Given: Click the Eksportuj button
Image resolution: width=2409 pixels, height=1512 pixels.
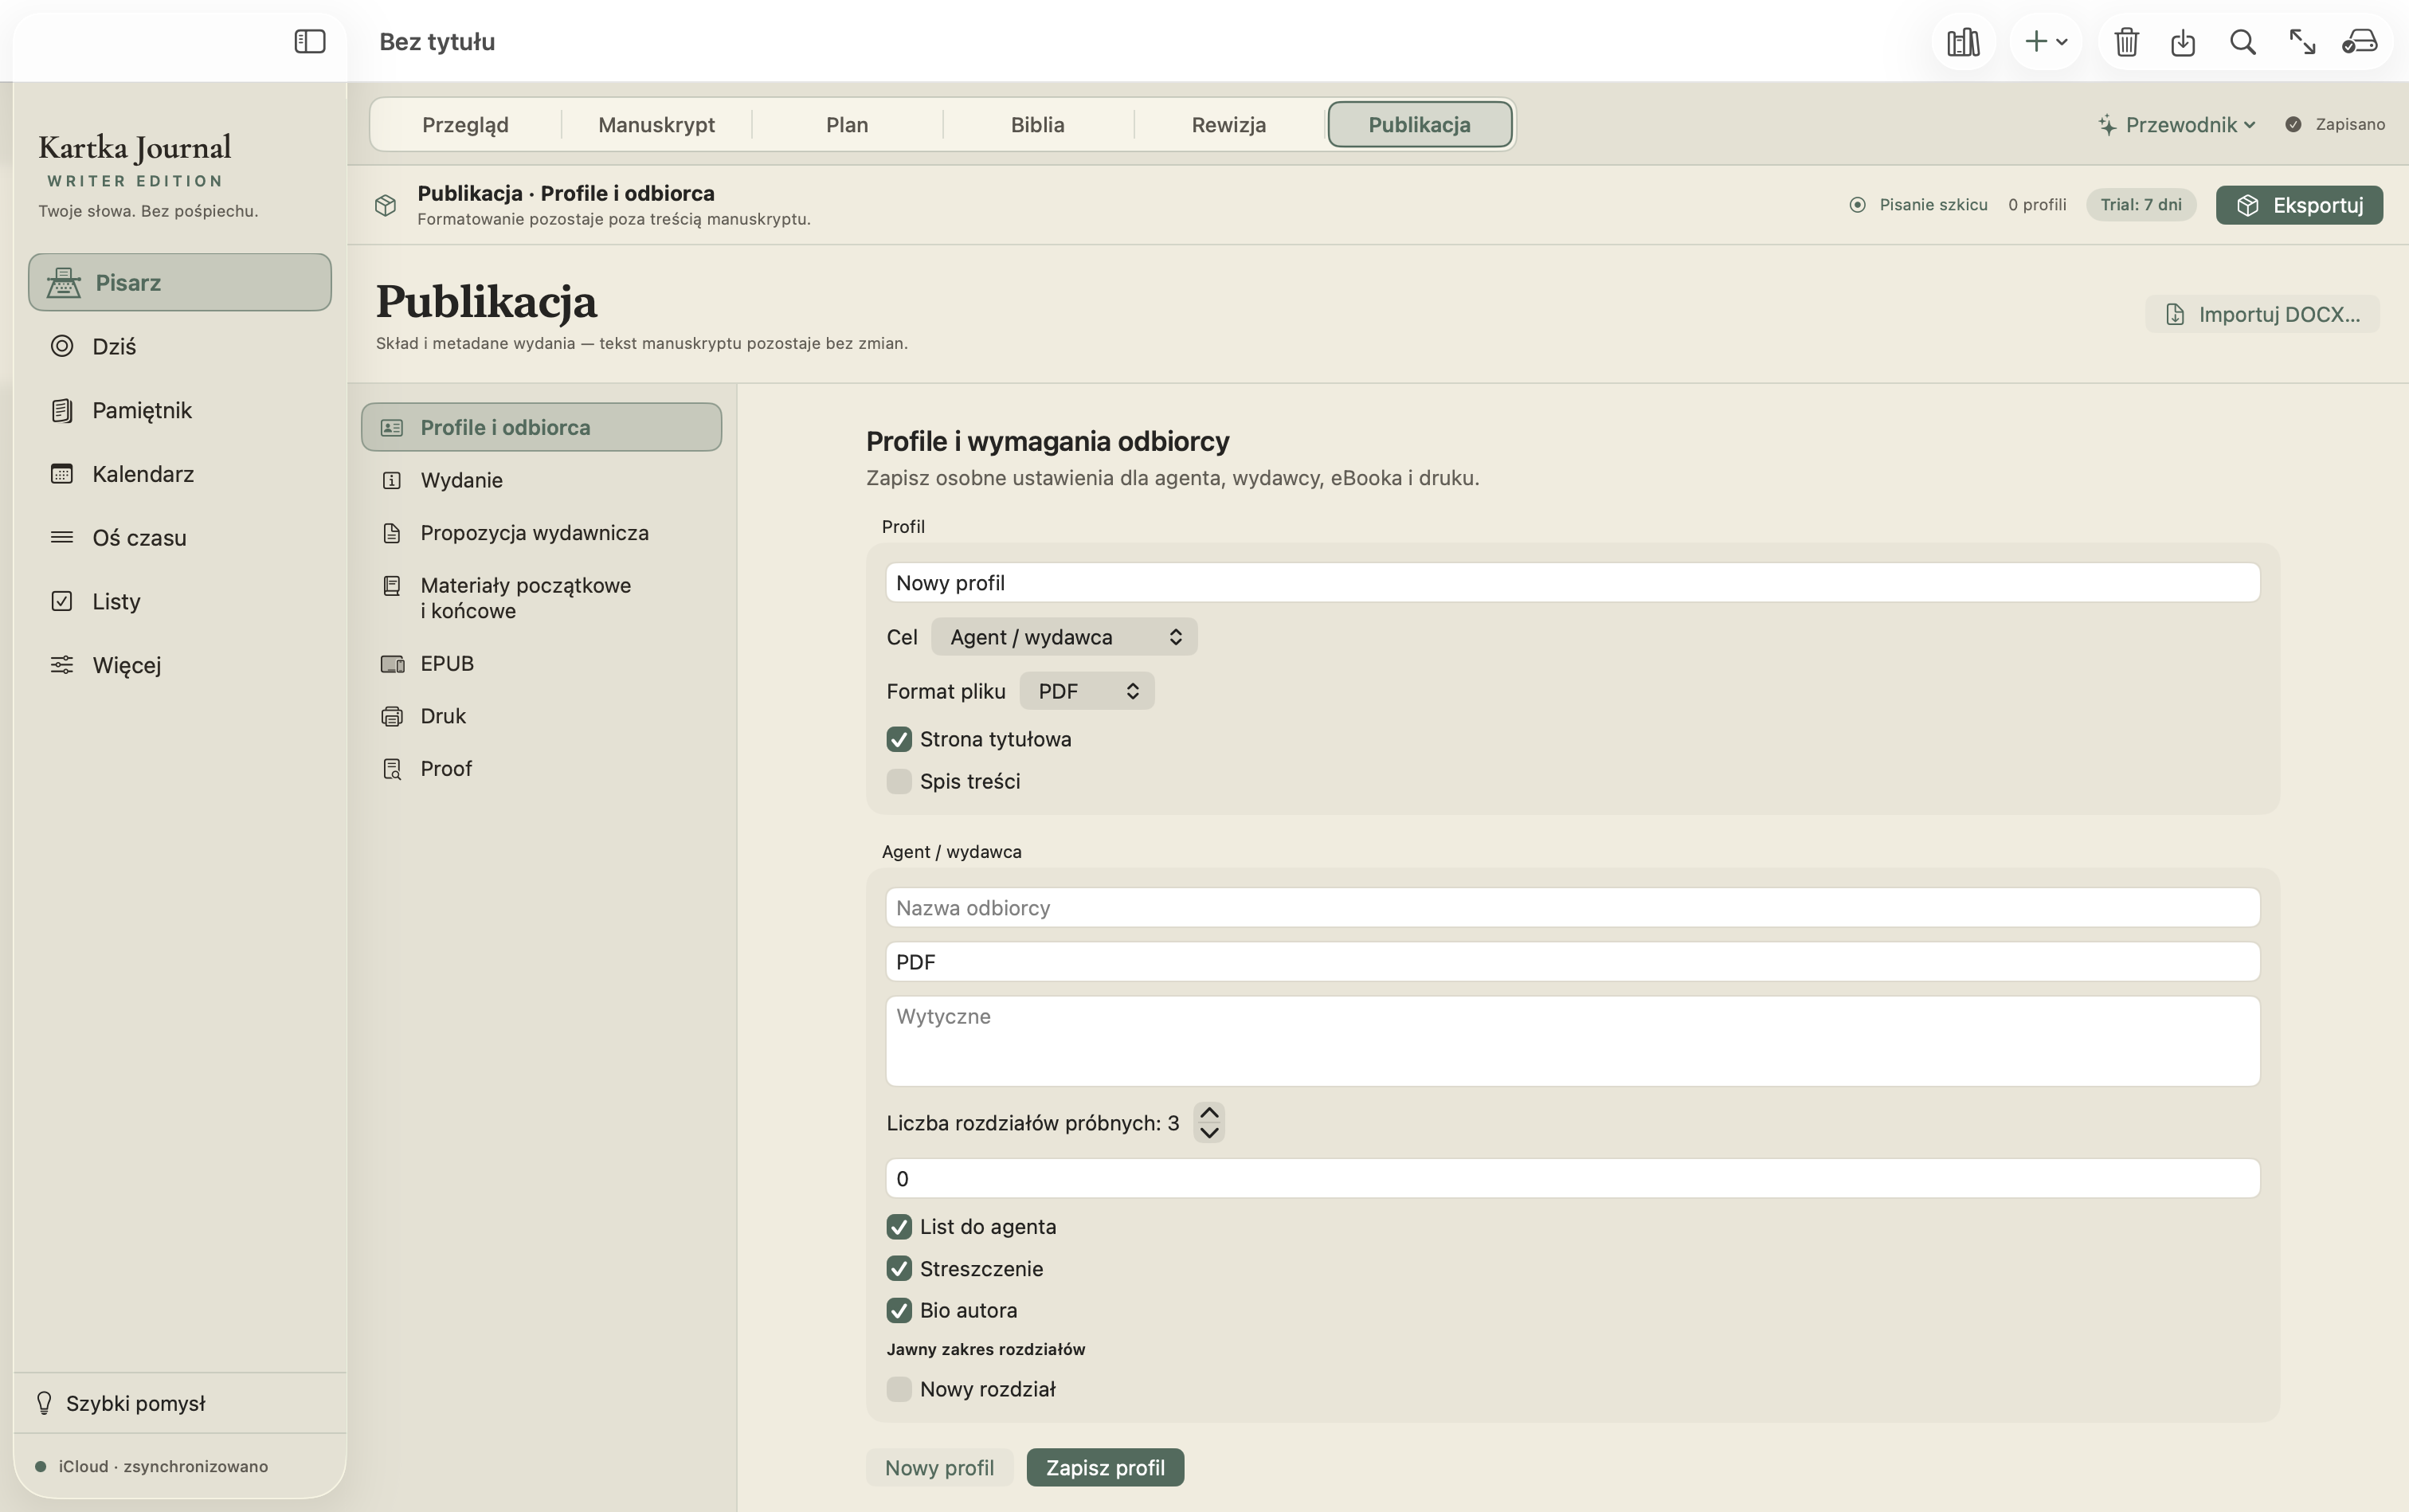Looking at the screenshot, I should (x=2299, y=205).
